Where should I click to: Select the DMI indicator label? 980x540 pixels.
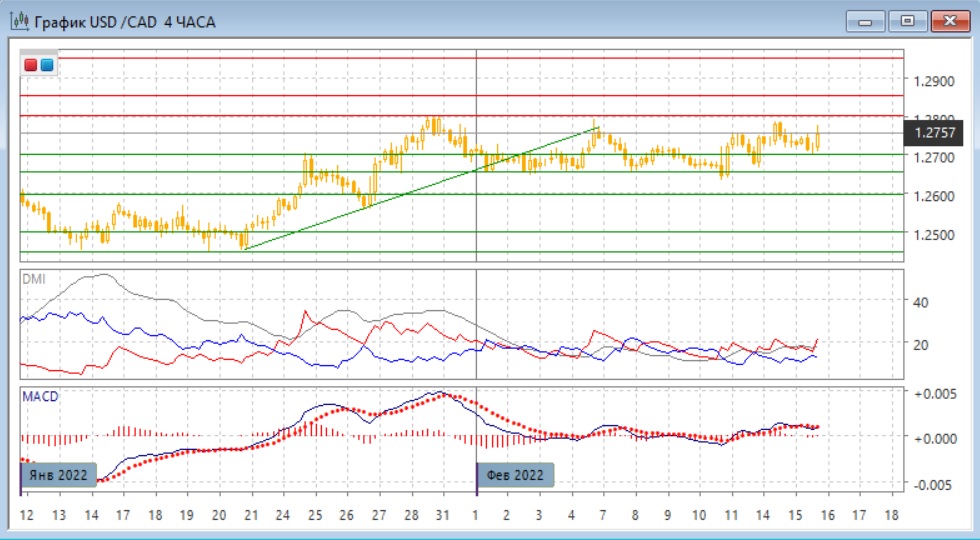34,279
